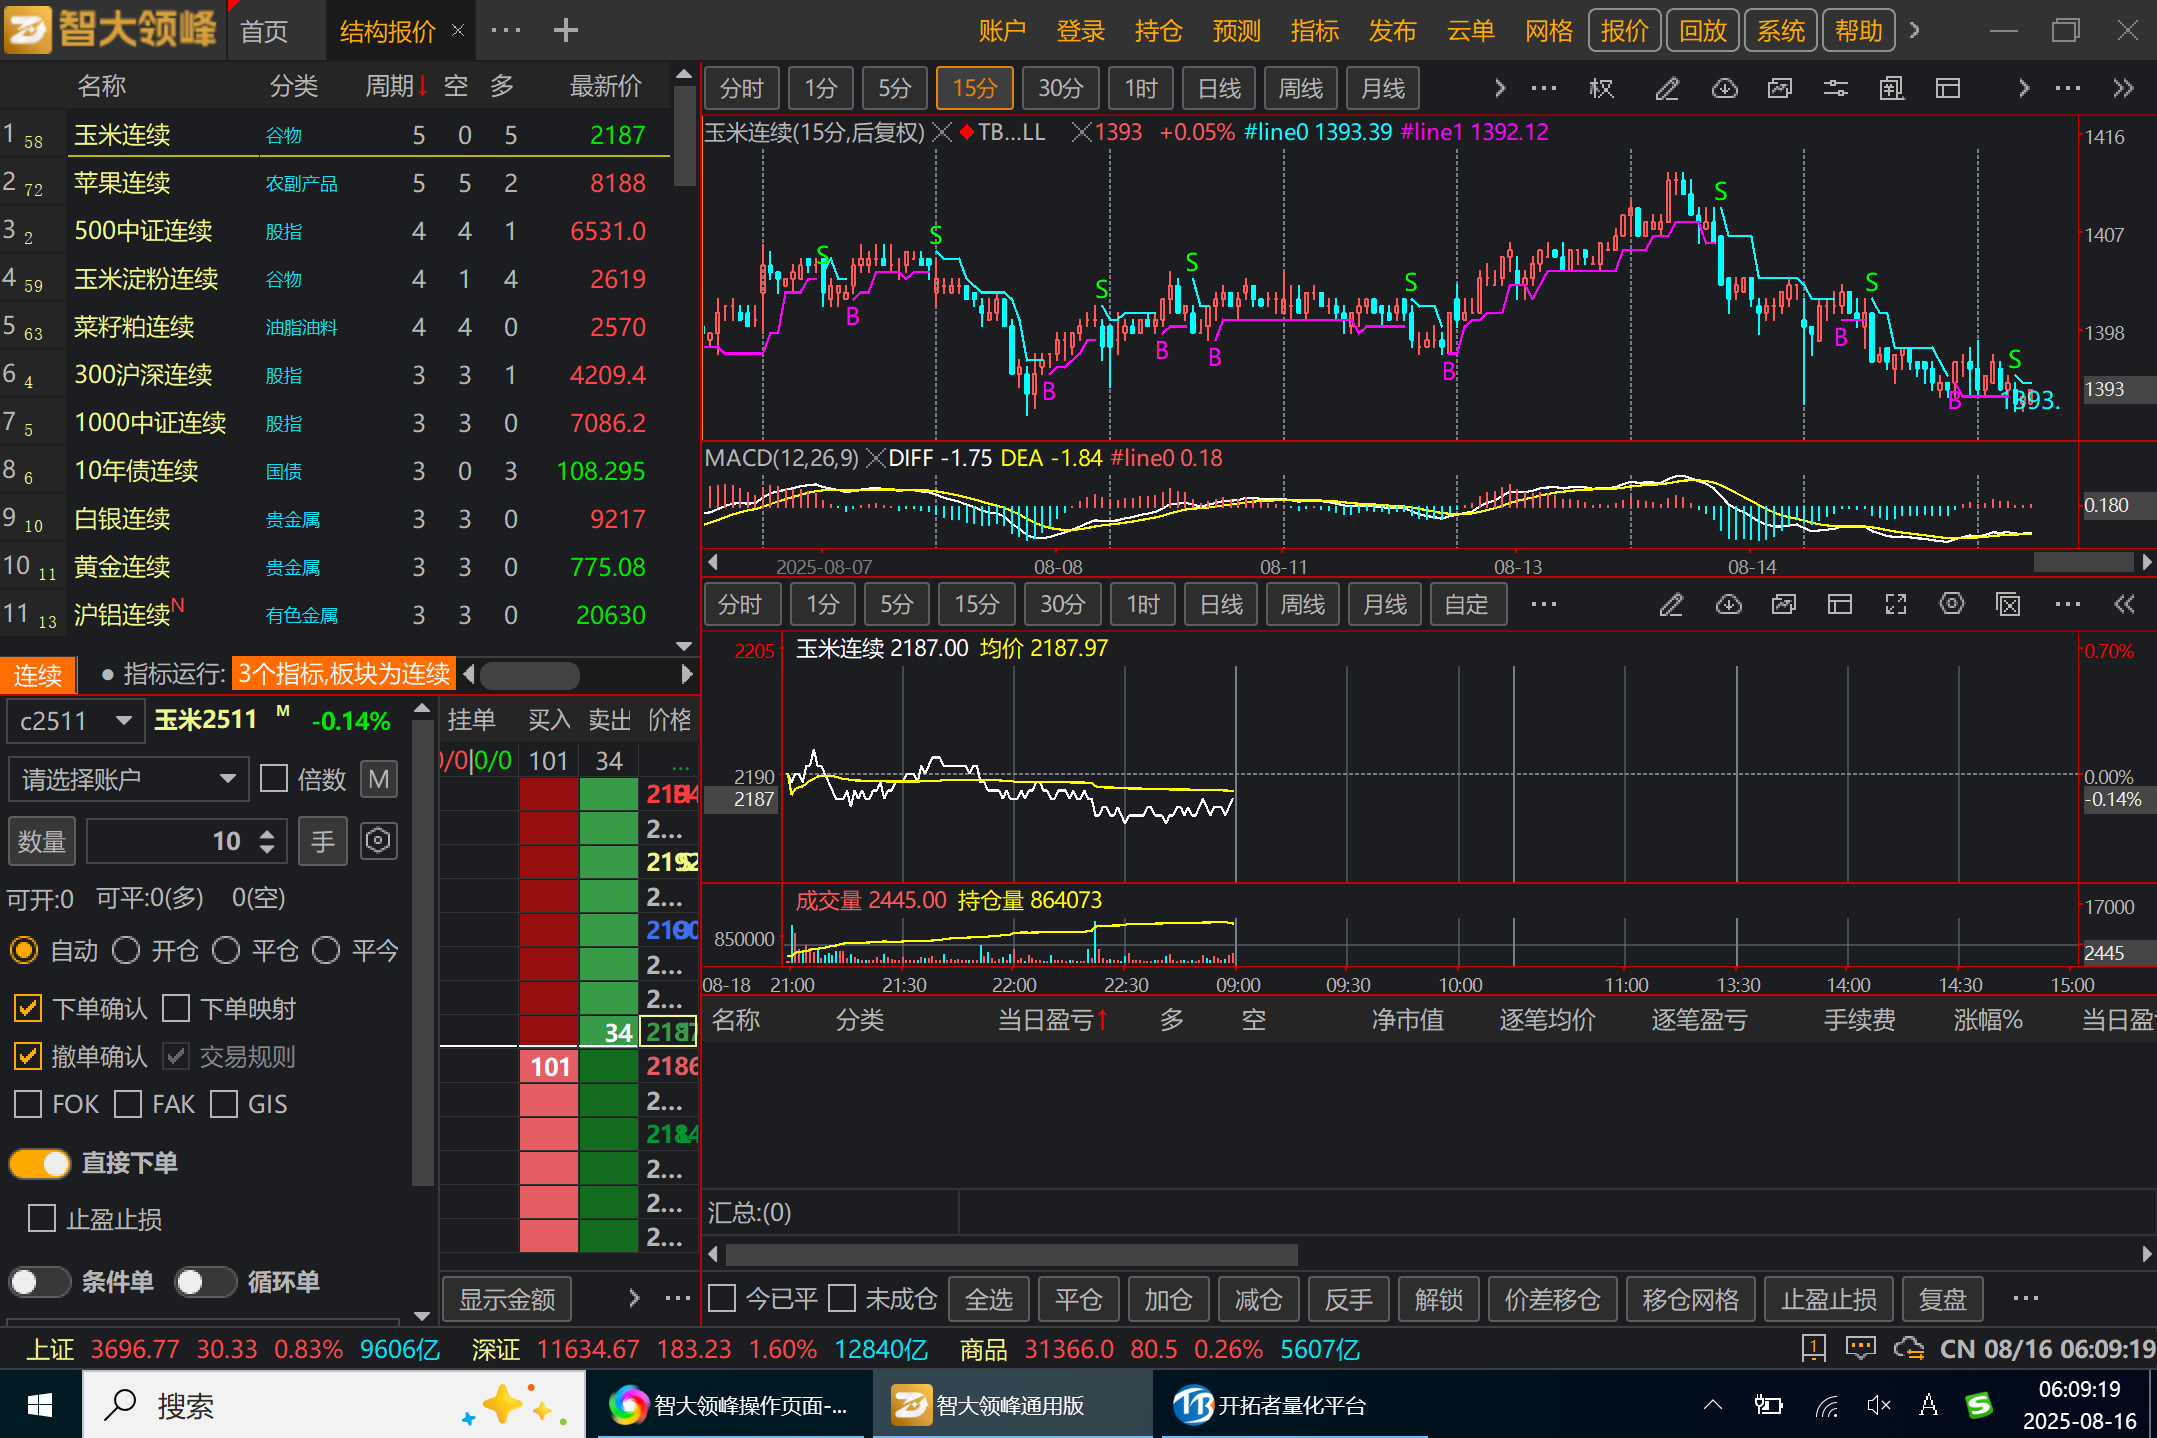Click the M button beside 倍数
Screen dimensions: 2157x1438
point(378,779)
